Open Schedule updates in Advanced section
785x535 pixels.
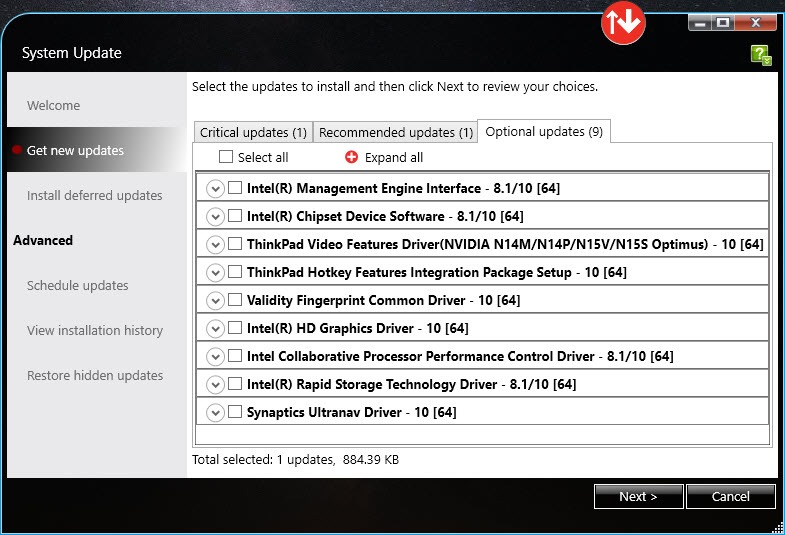78,285
